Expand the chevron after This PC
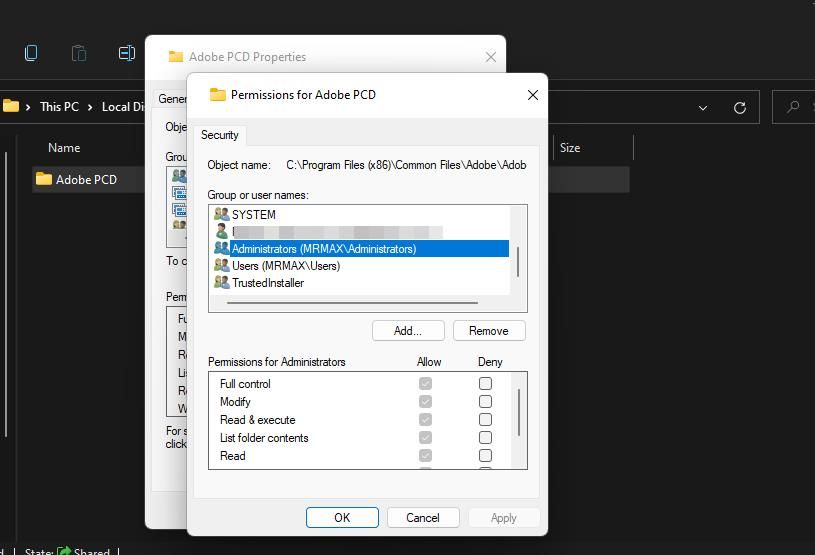This screenshot has width=815, height=555. (90, 107)
